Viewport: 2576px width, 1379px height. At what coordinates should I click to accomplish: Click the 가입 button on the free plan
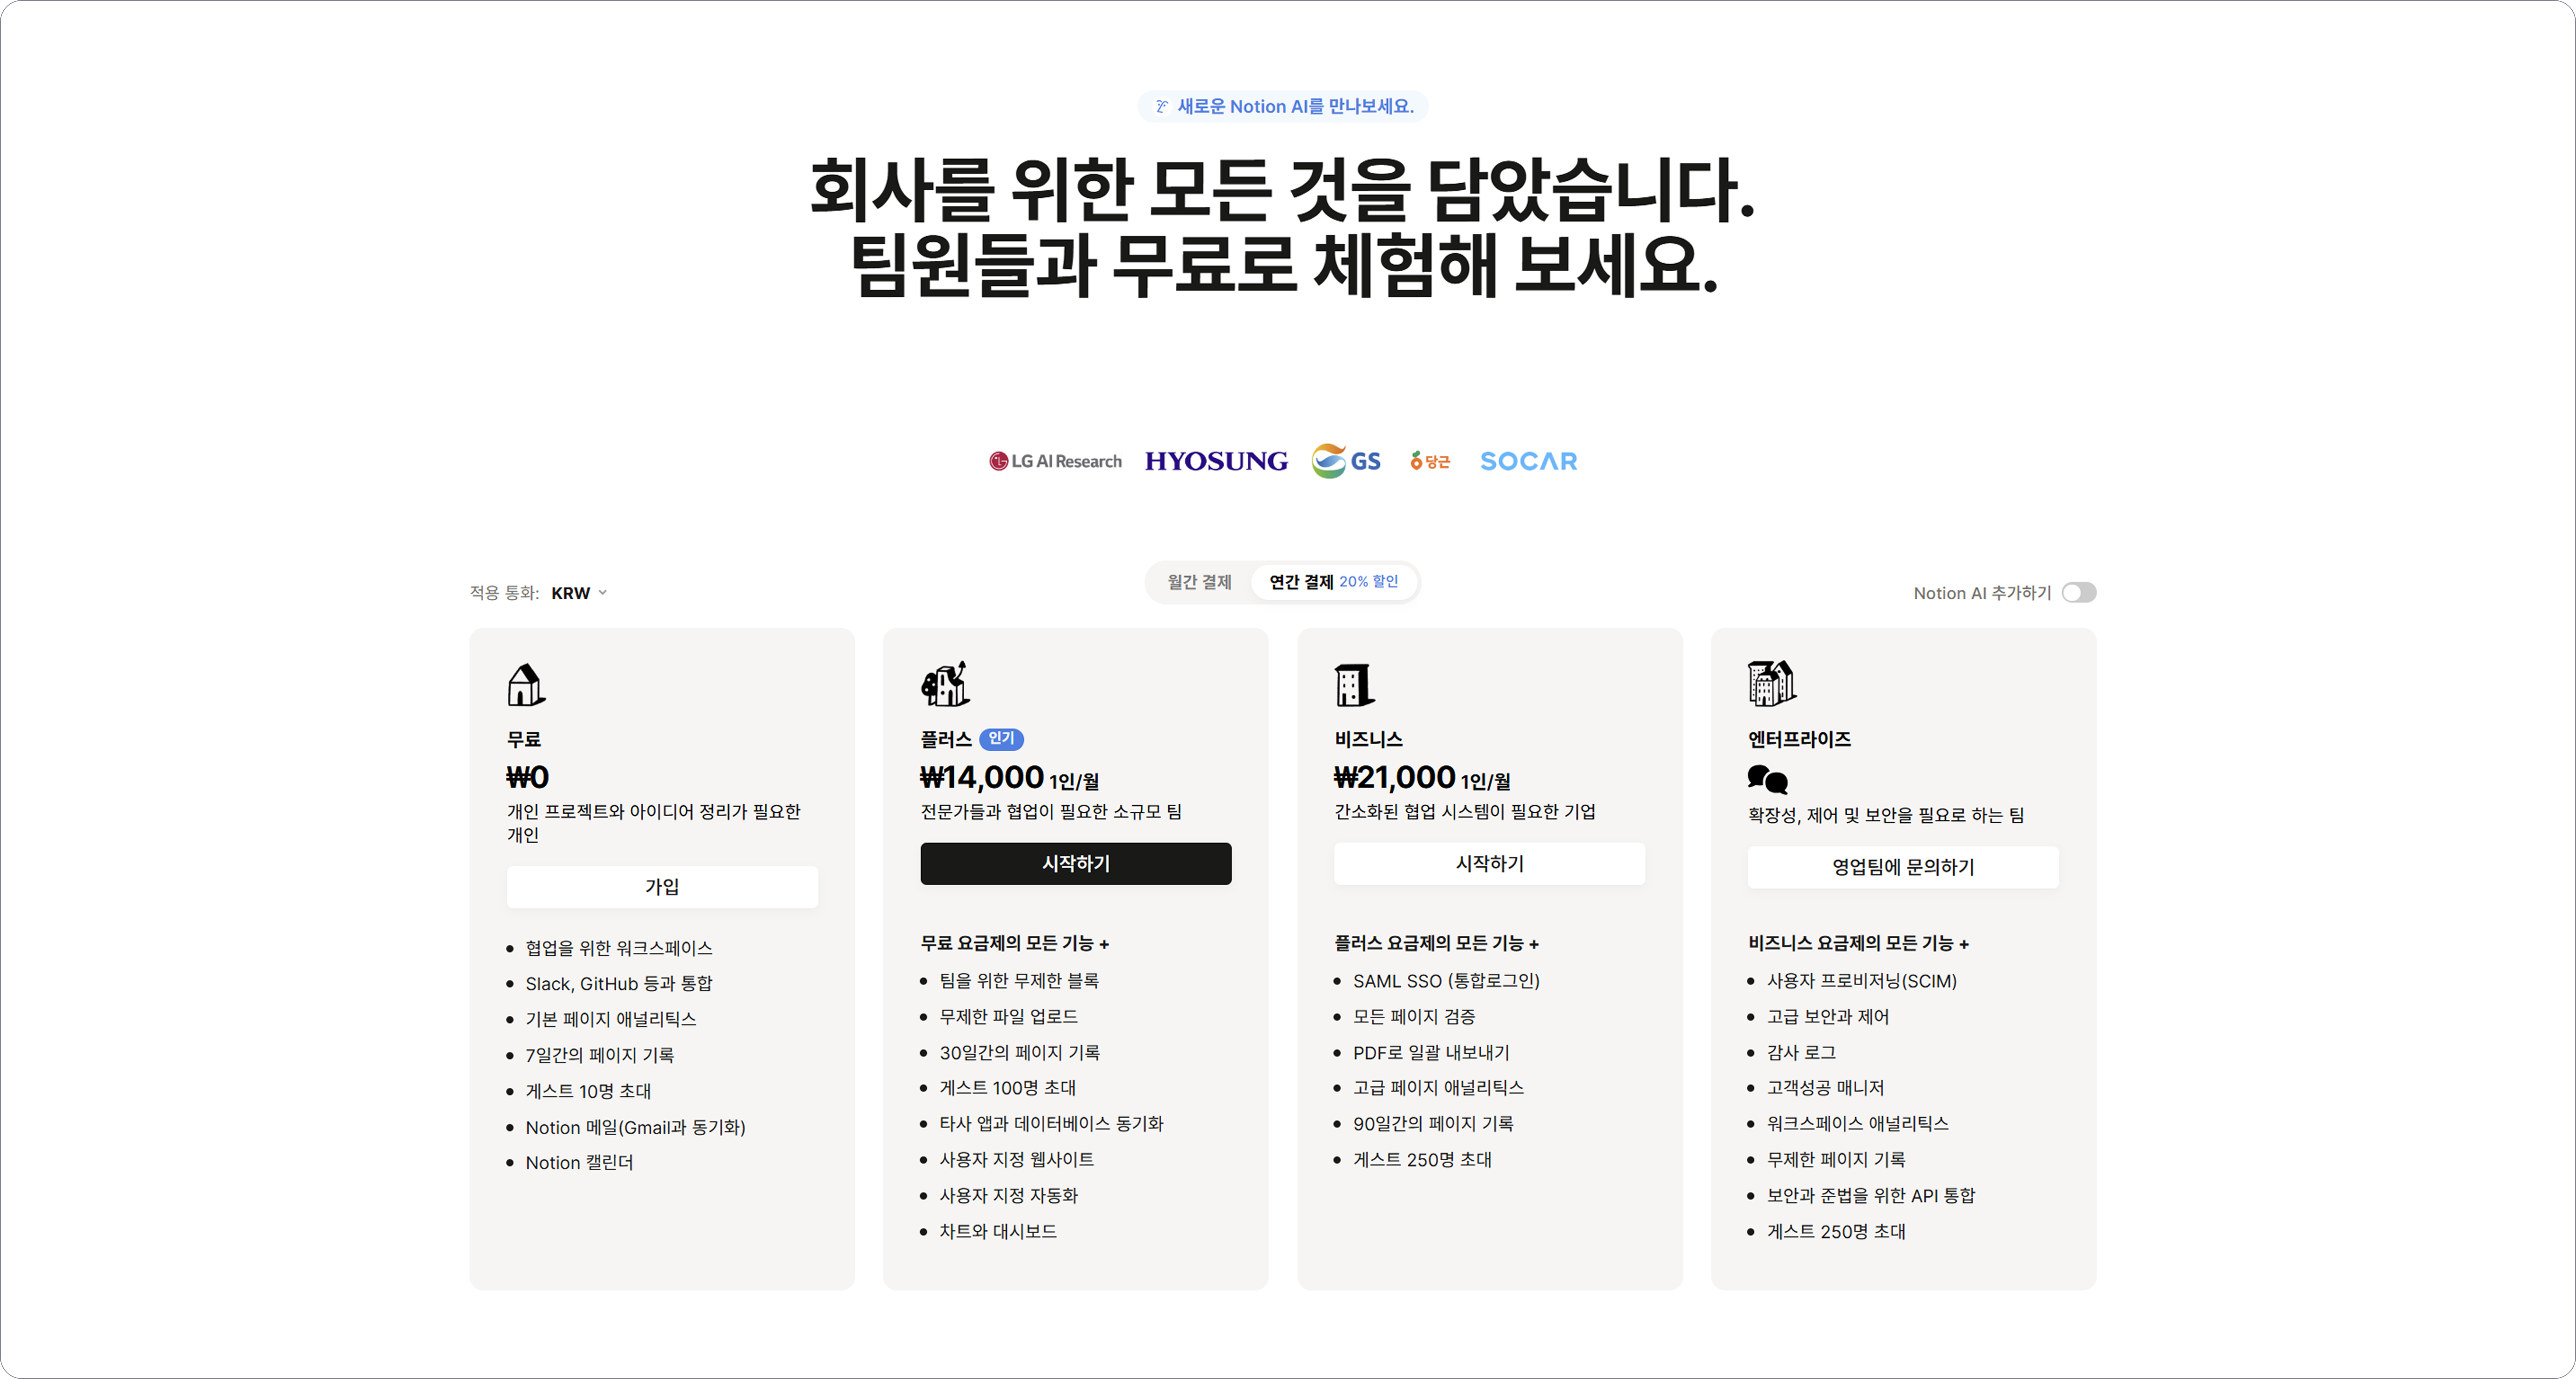pos(662,887)
